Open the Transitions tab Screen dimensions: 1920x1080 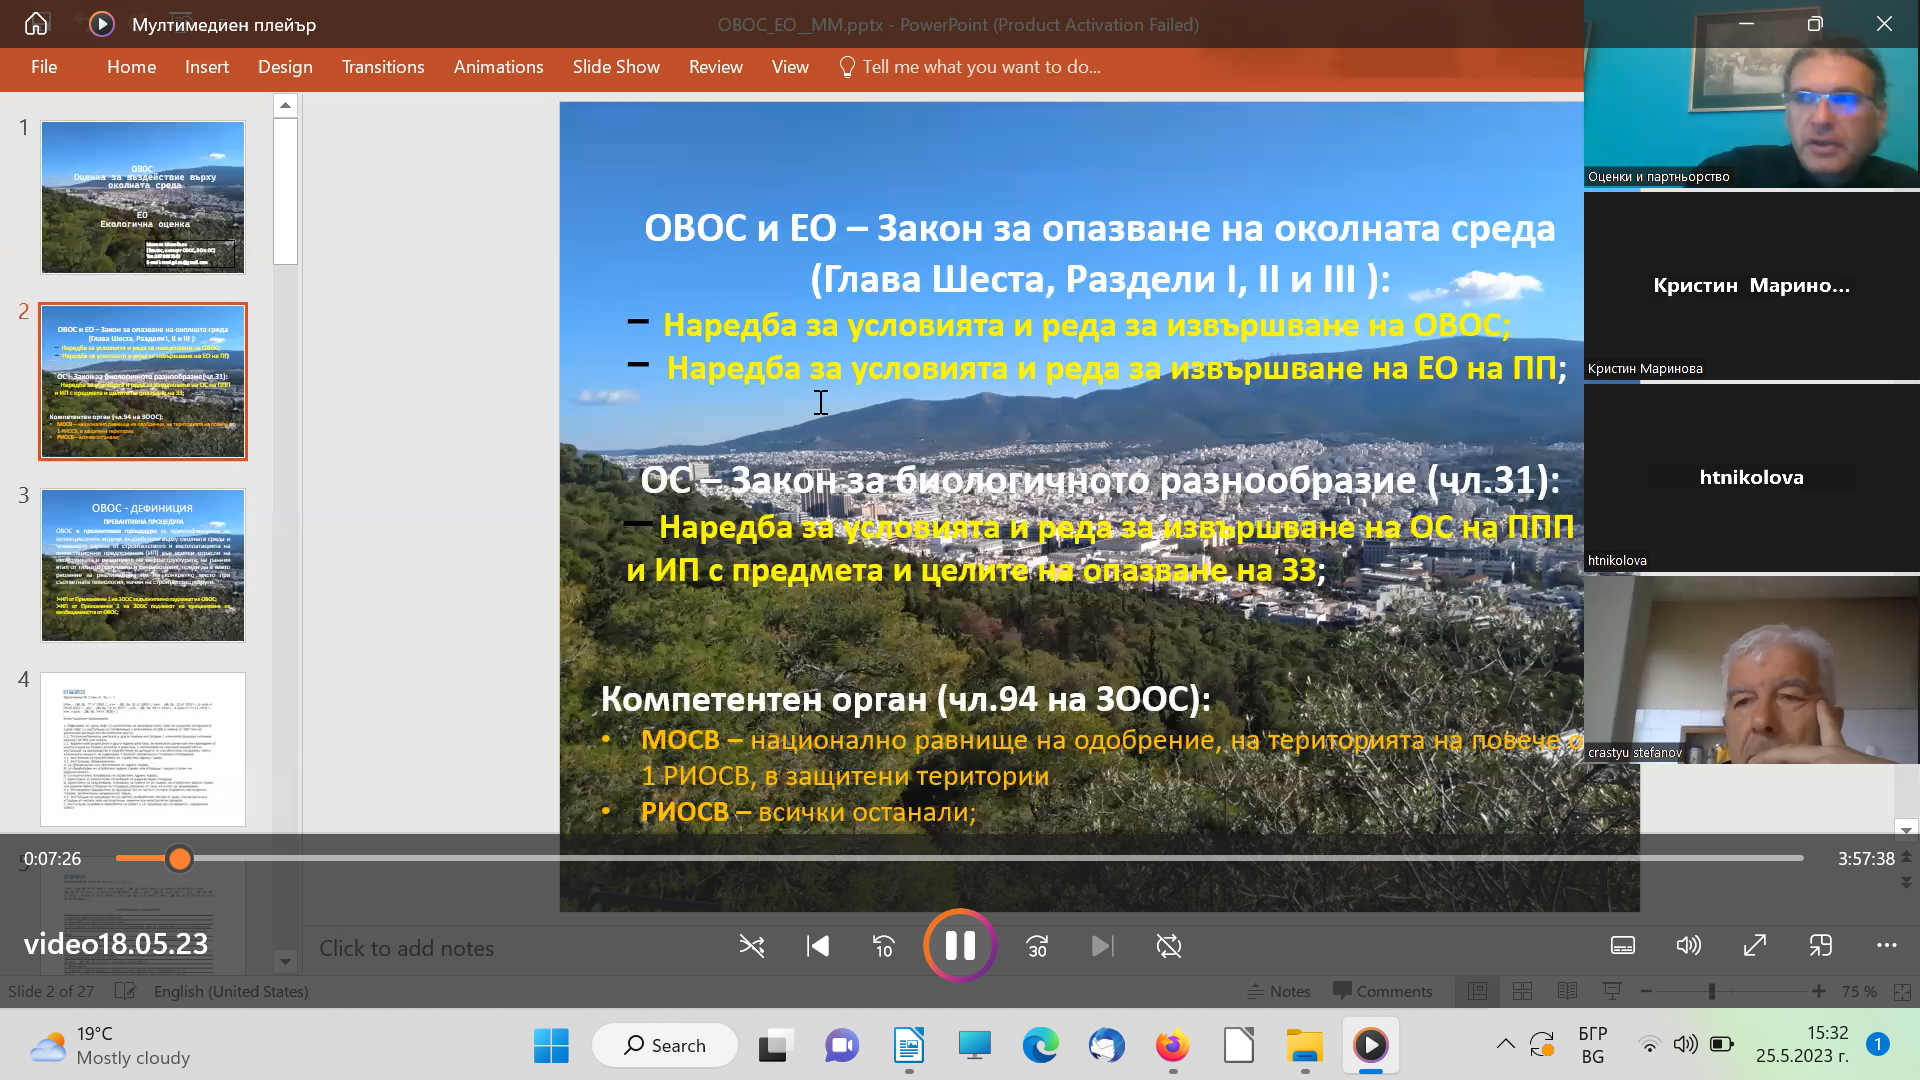tap(383, 67)
